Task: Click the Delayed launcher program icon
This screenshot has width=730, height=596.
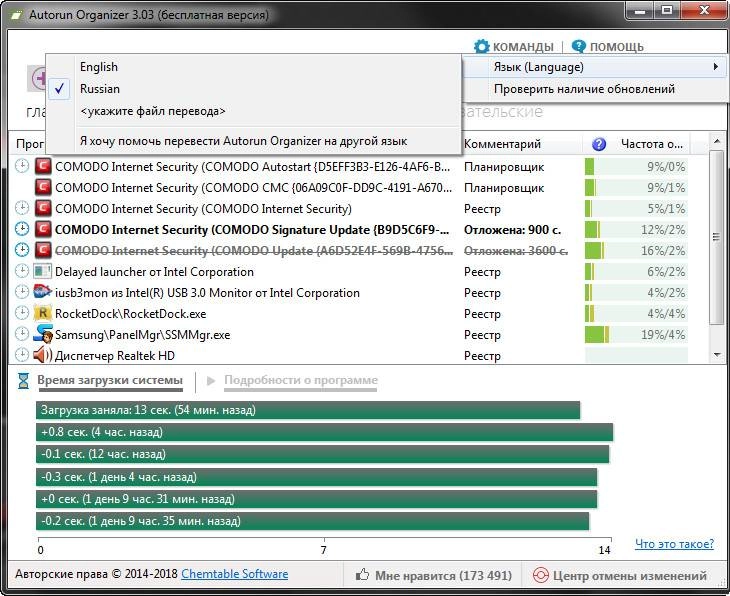Action: pos(42,271)
